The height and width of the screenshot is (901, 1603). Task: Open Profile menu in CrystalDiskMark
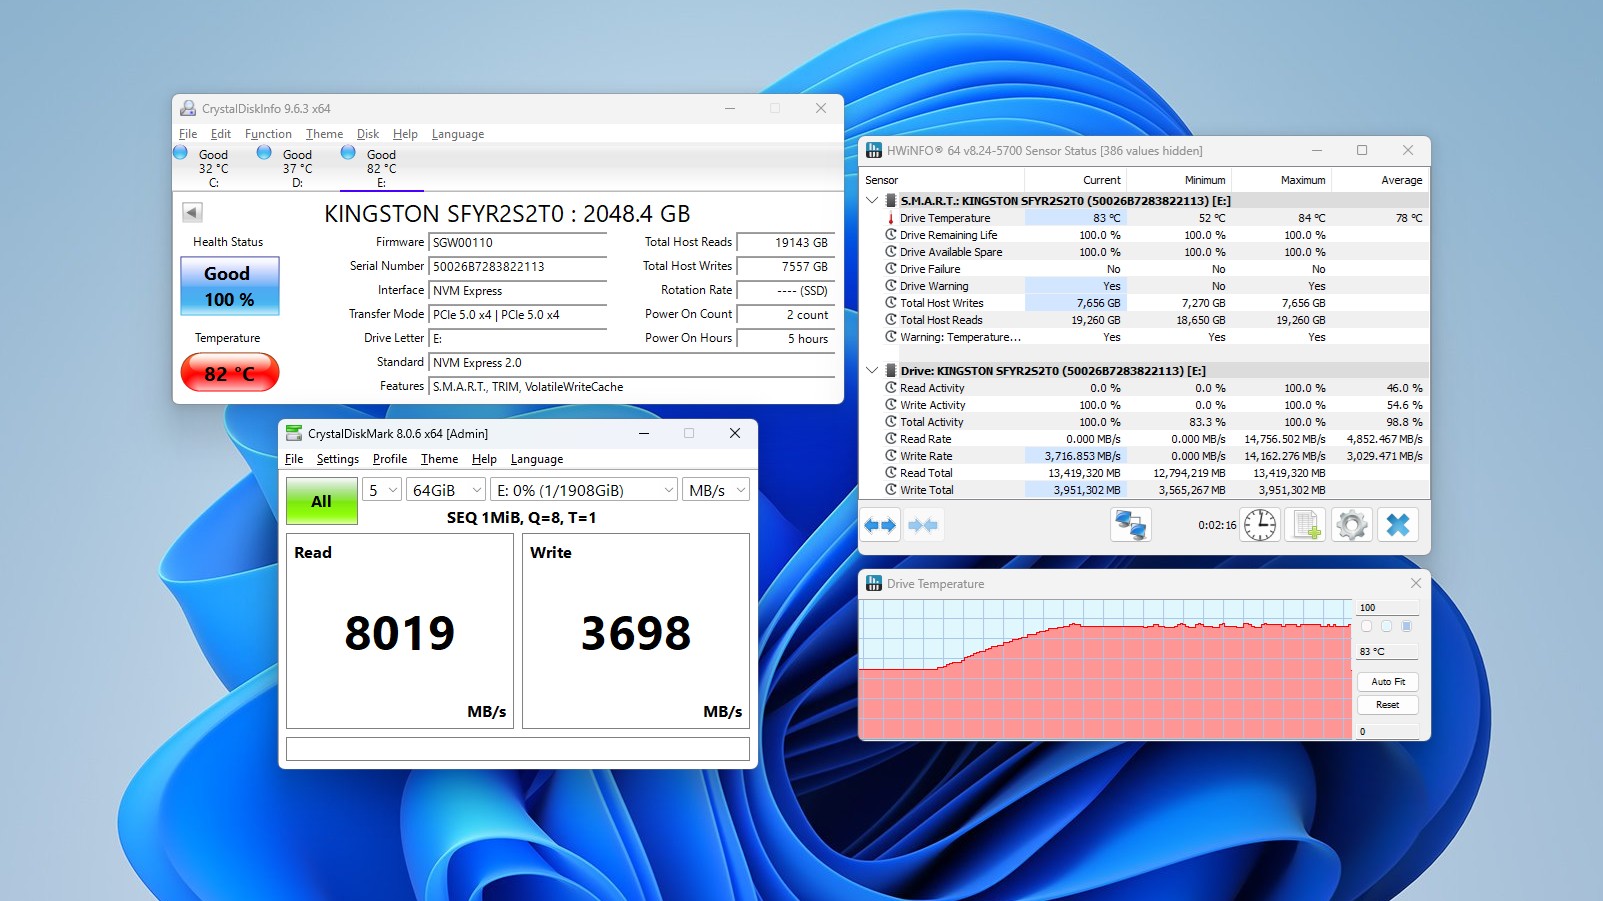pyautogui.click(x=390, y=459)
